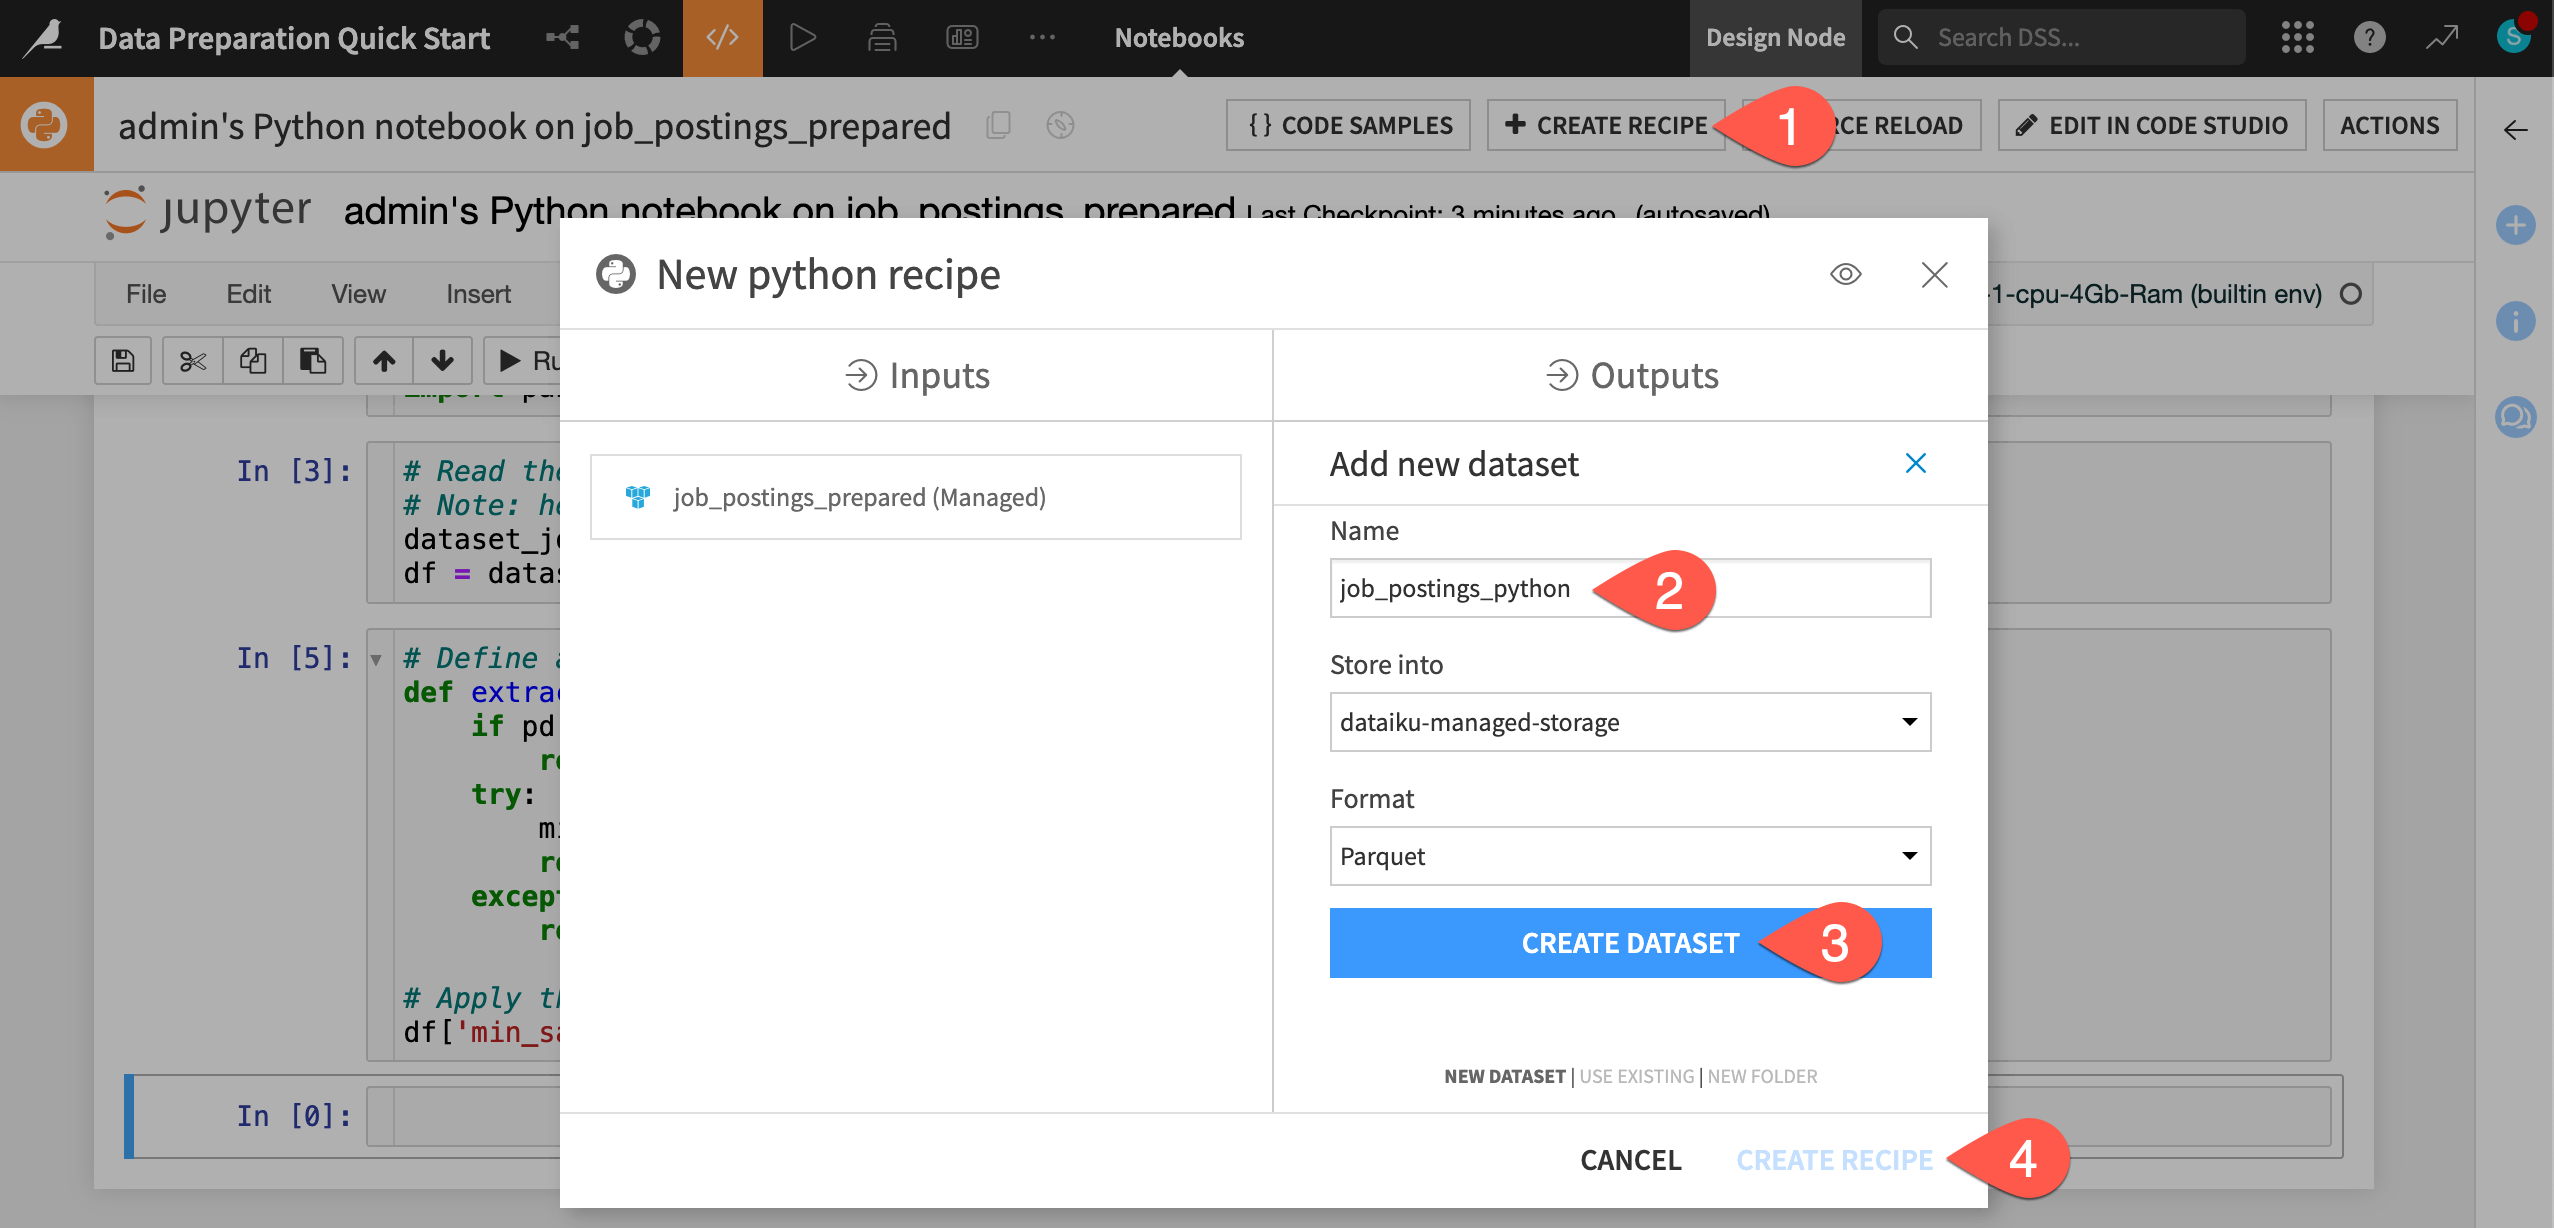Viewport: 2554px width, 1228px height.
Task: Click the Jupyter notebook title text
Action: coord(788,211)
